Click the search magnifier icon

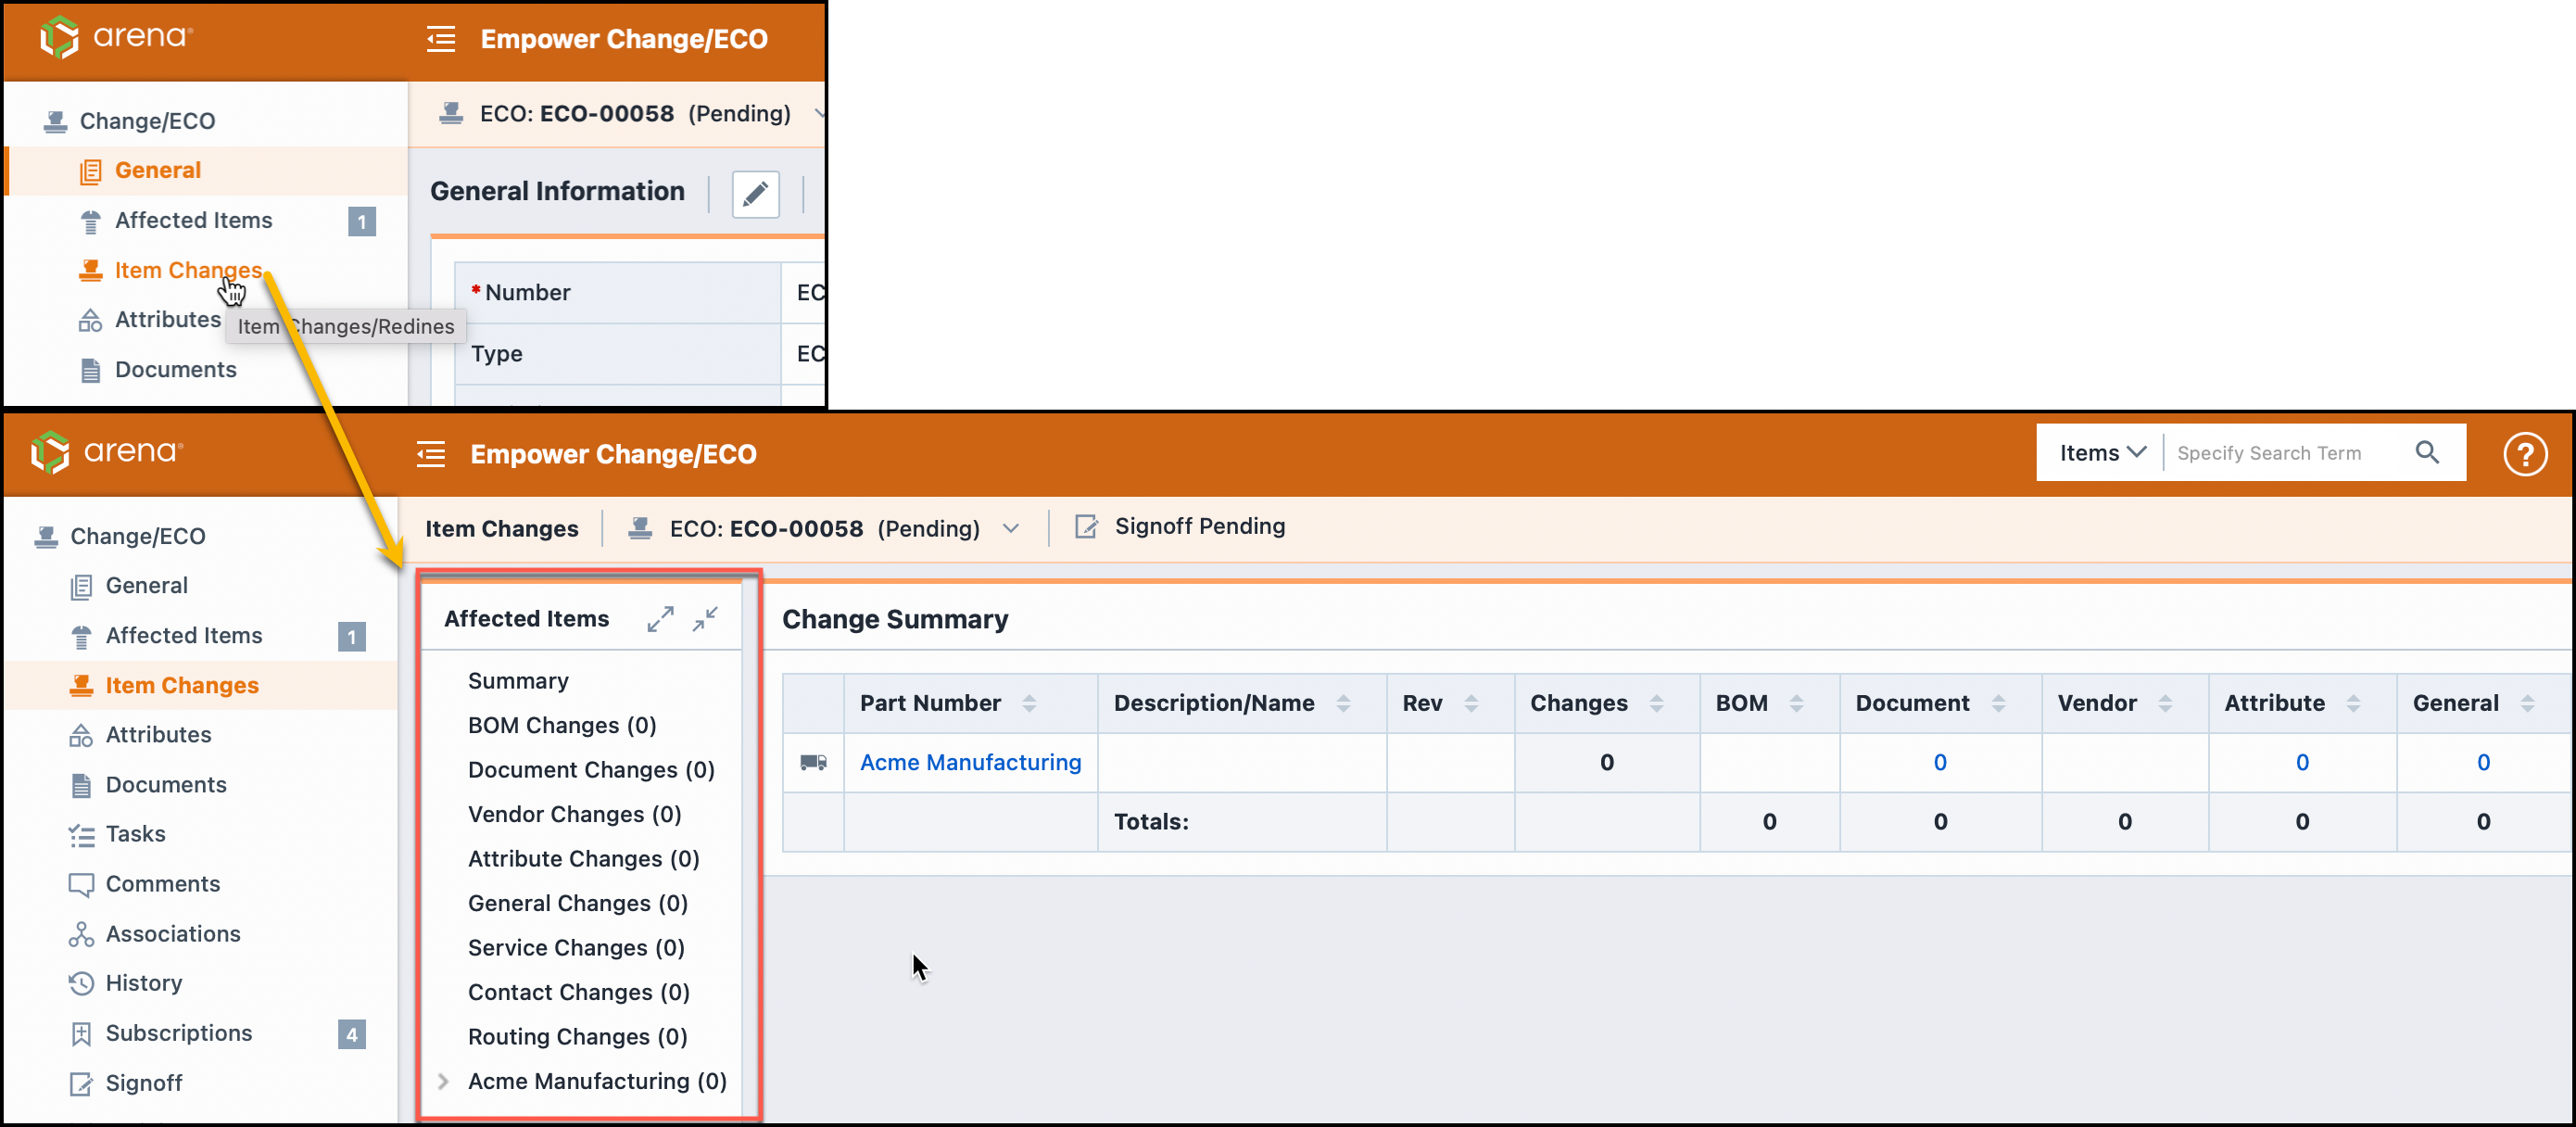[2427, 453]
